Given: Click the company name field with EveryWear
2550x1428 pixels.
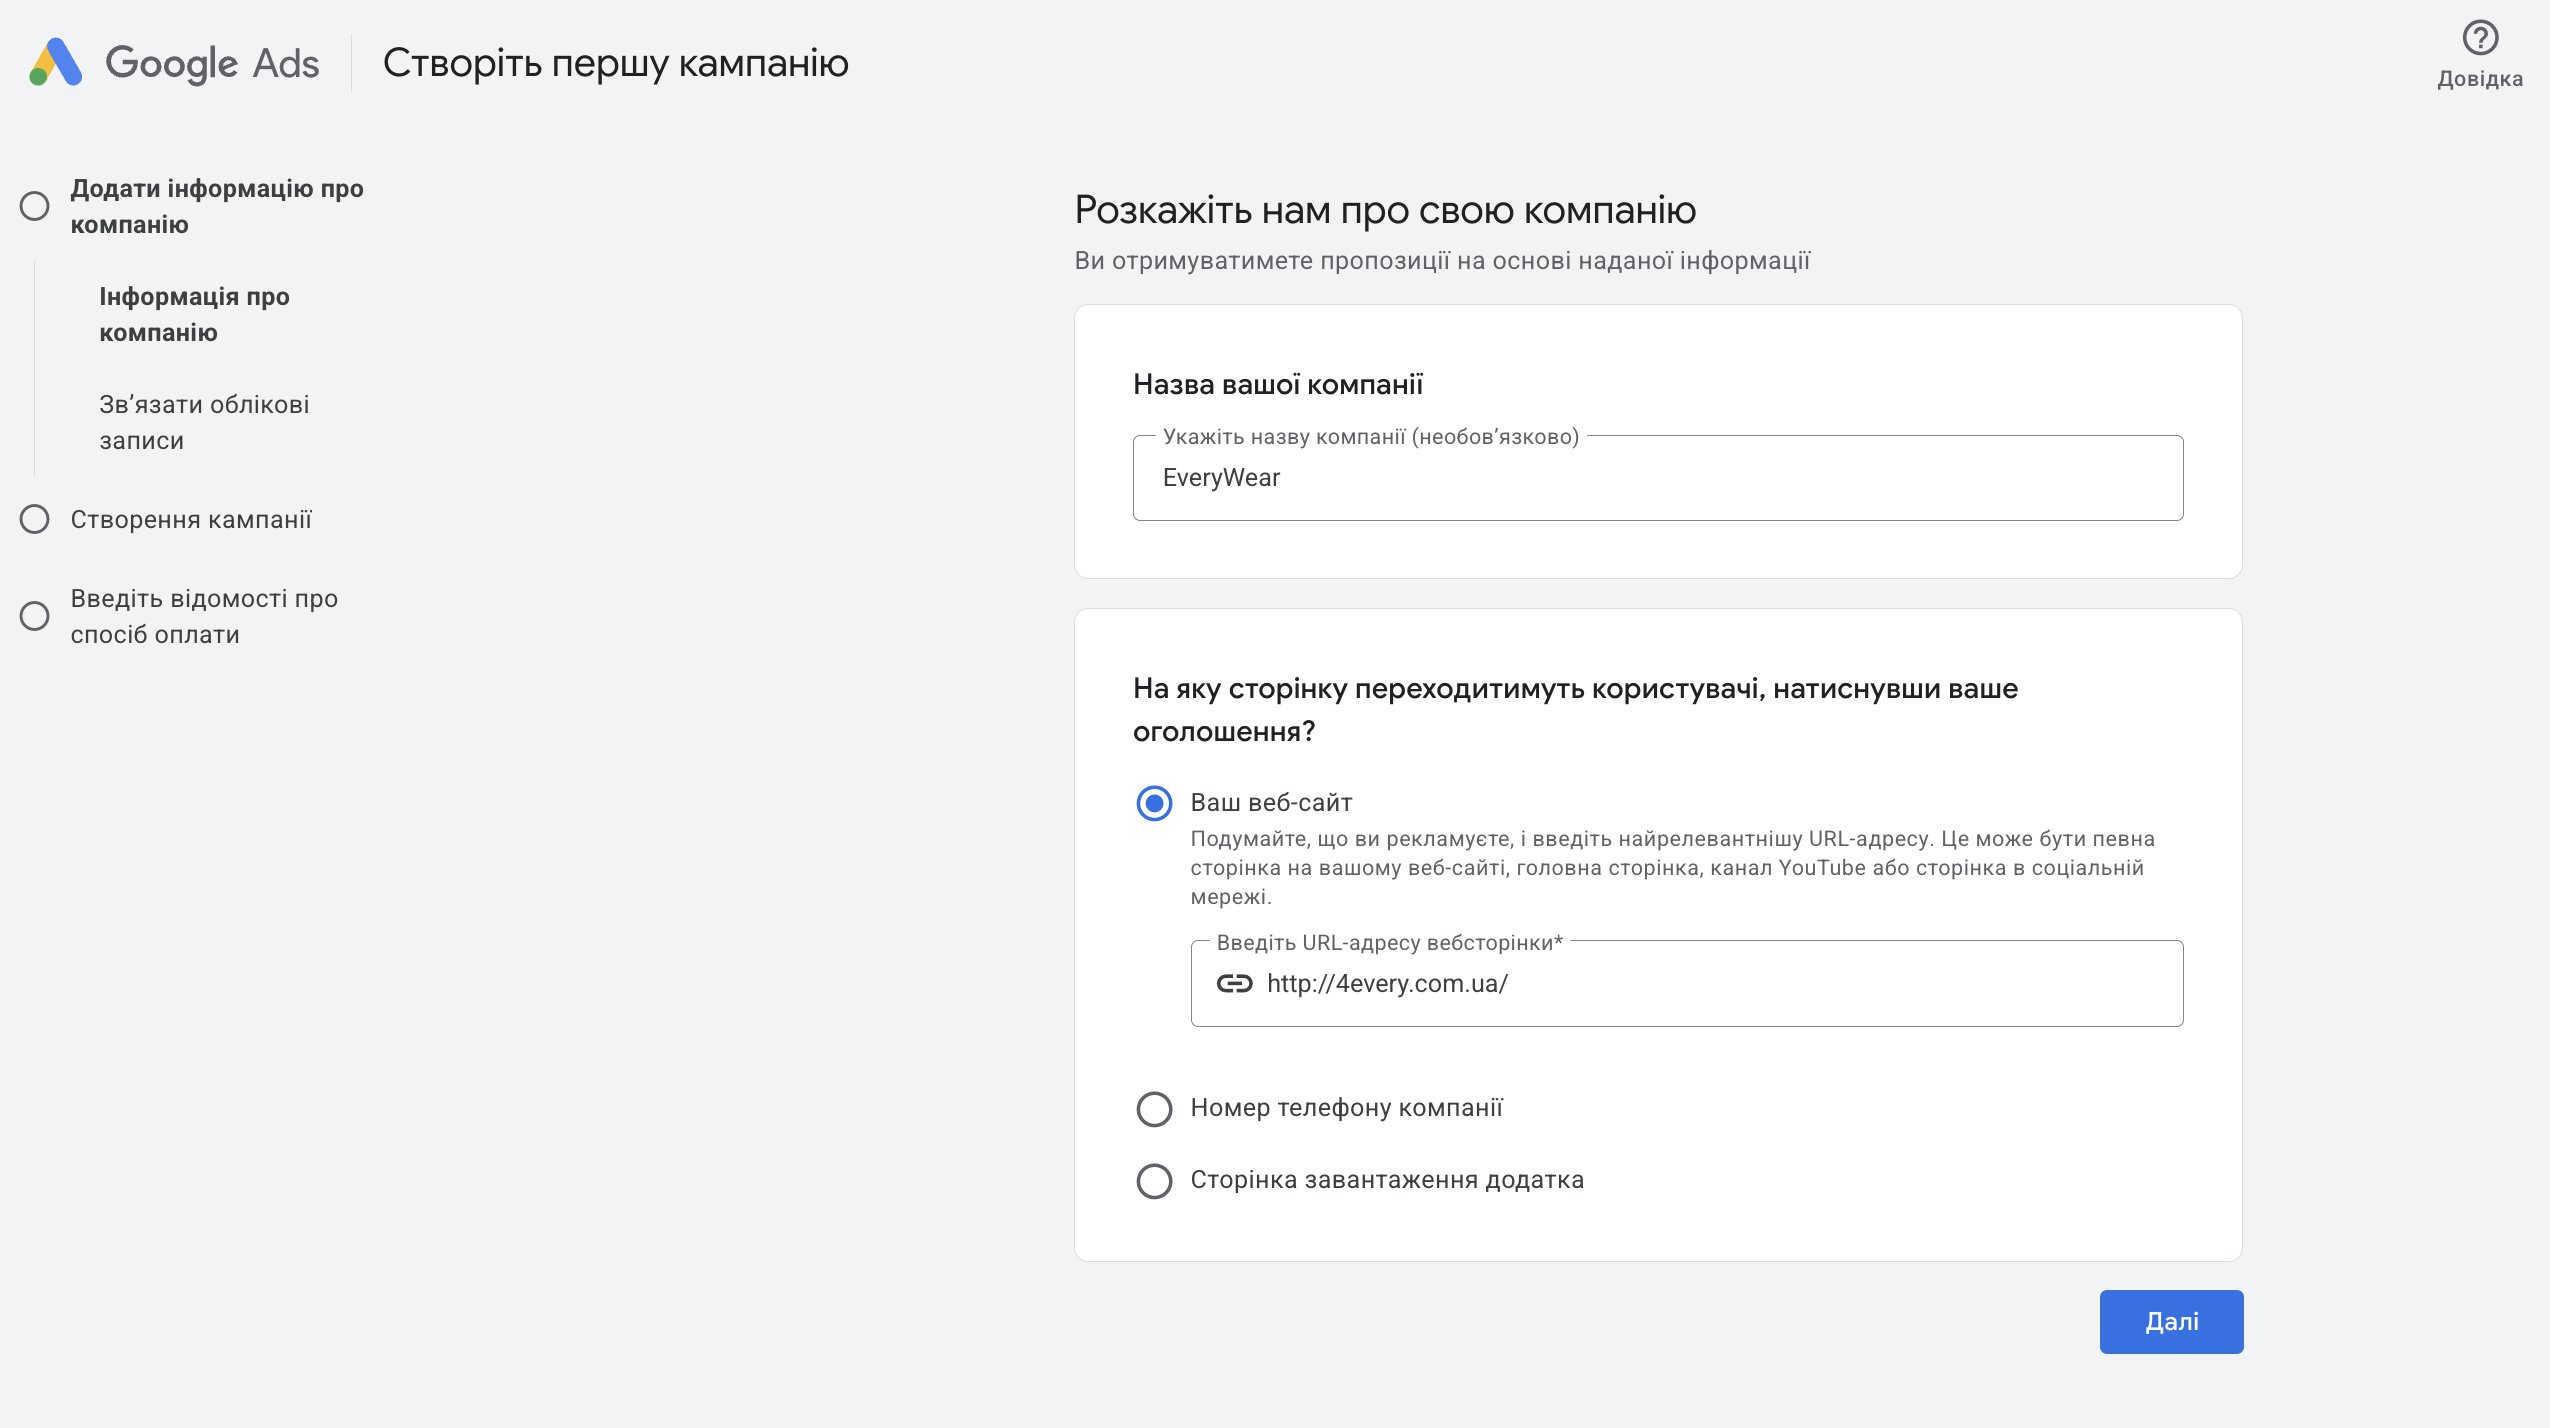Looking at the screenshot, I should (1656, 478).
